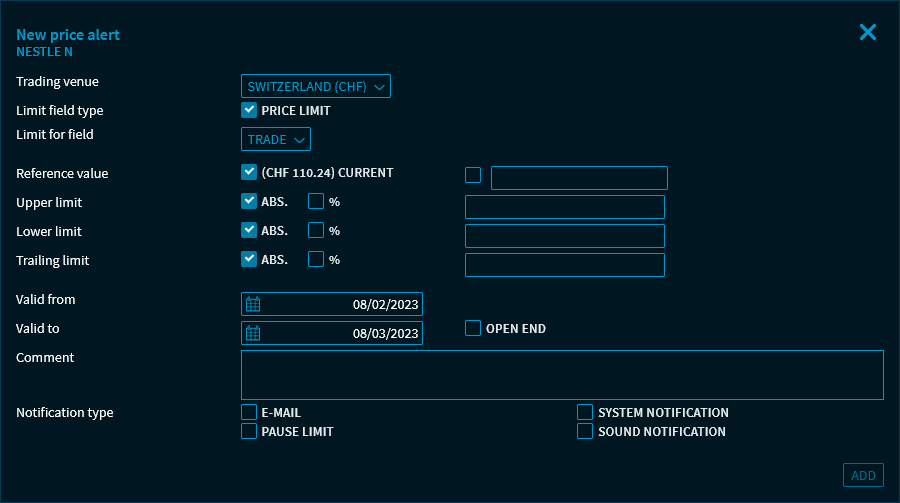Select percent option for Trailing limit
The width and height of the screenshot is (900, 503).
tap(316, 259)
